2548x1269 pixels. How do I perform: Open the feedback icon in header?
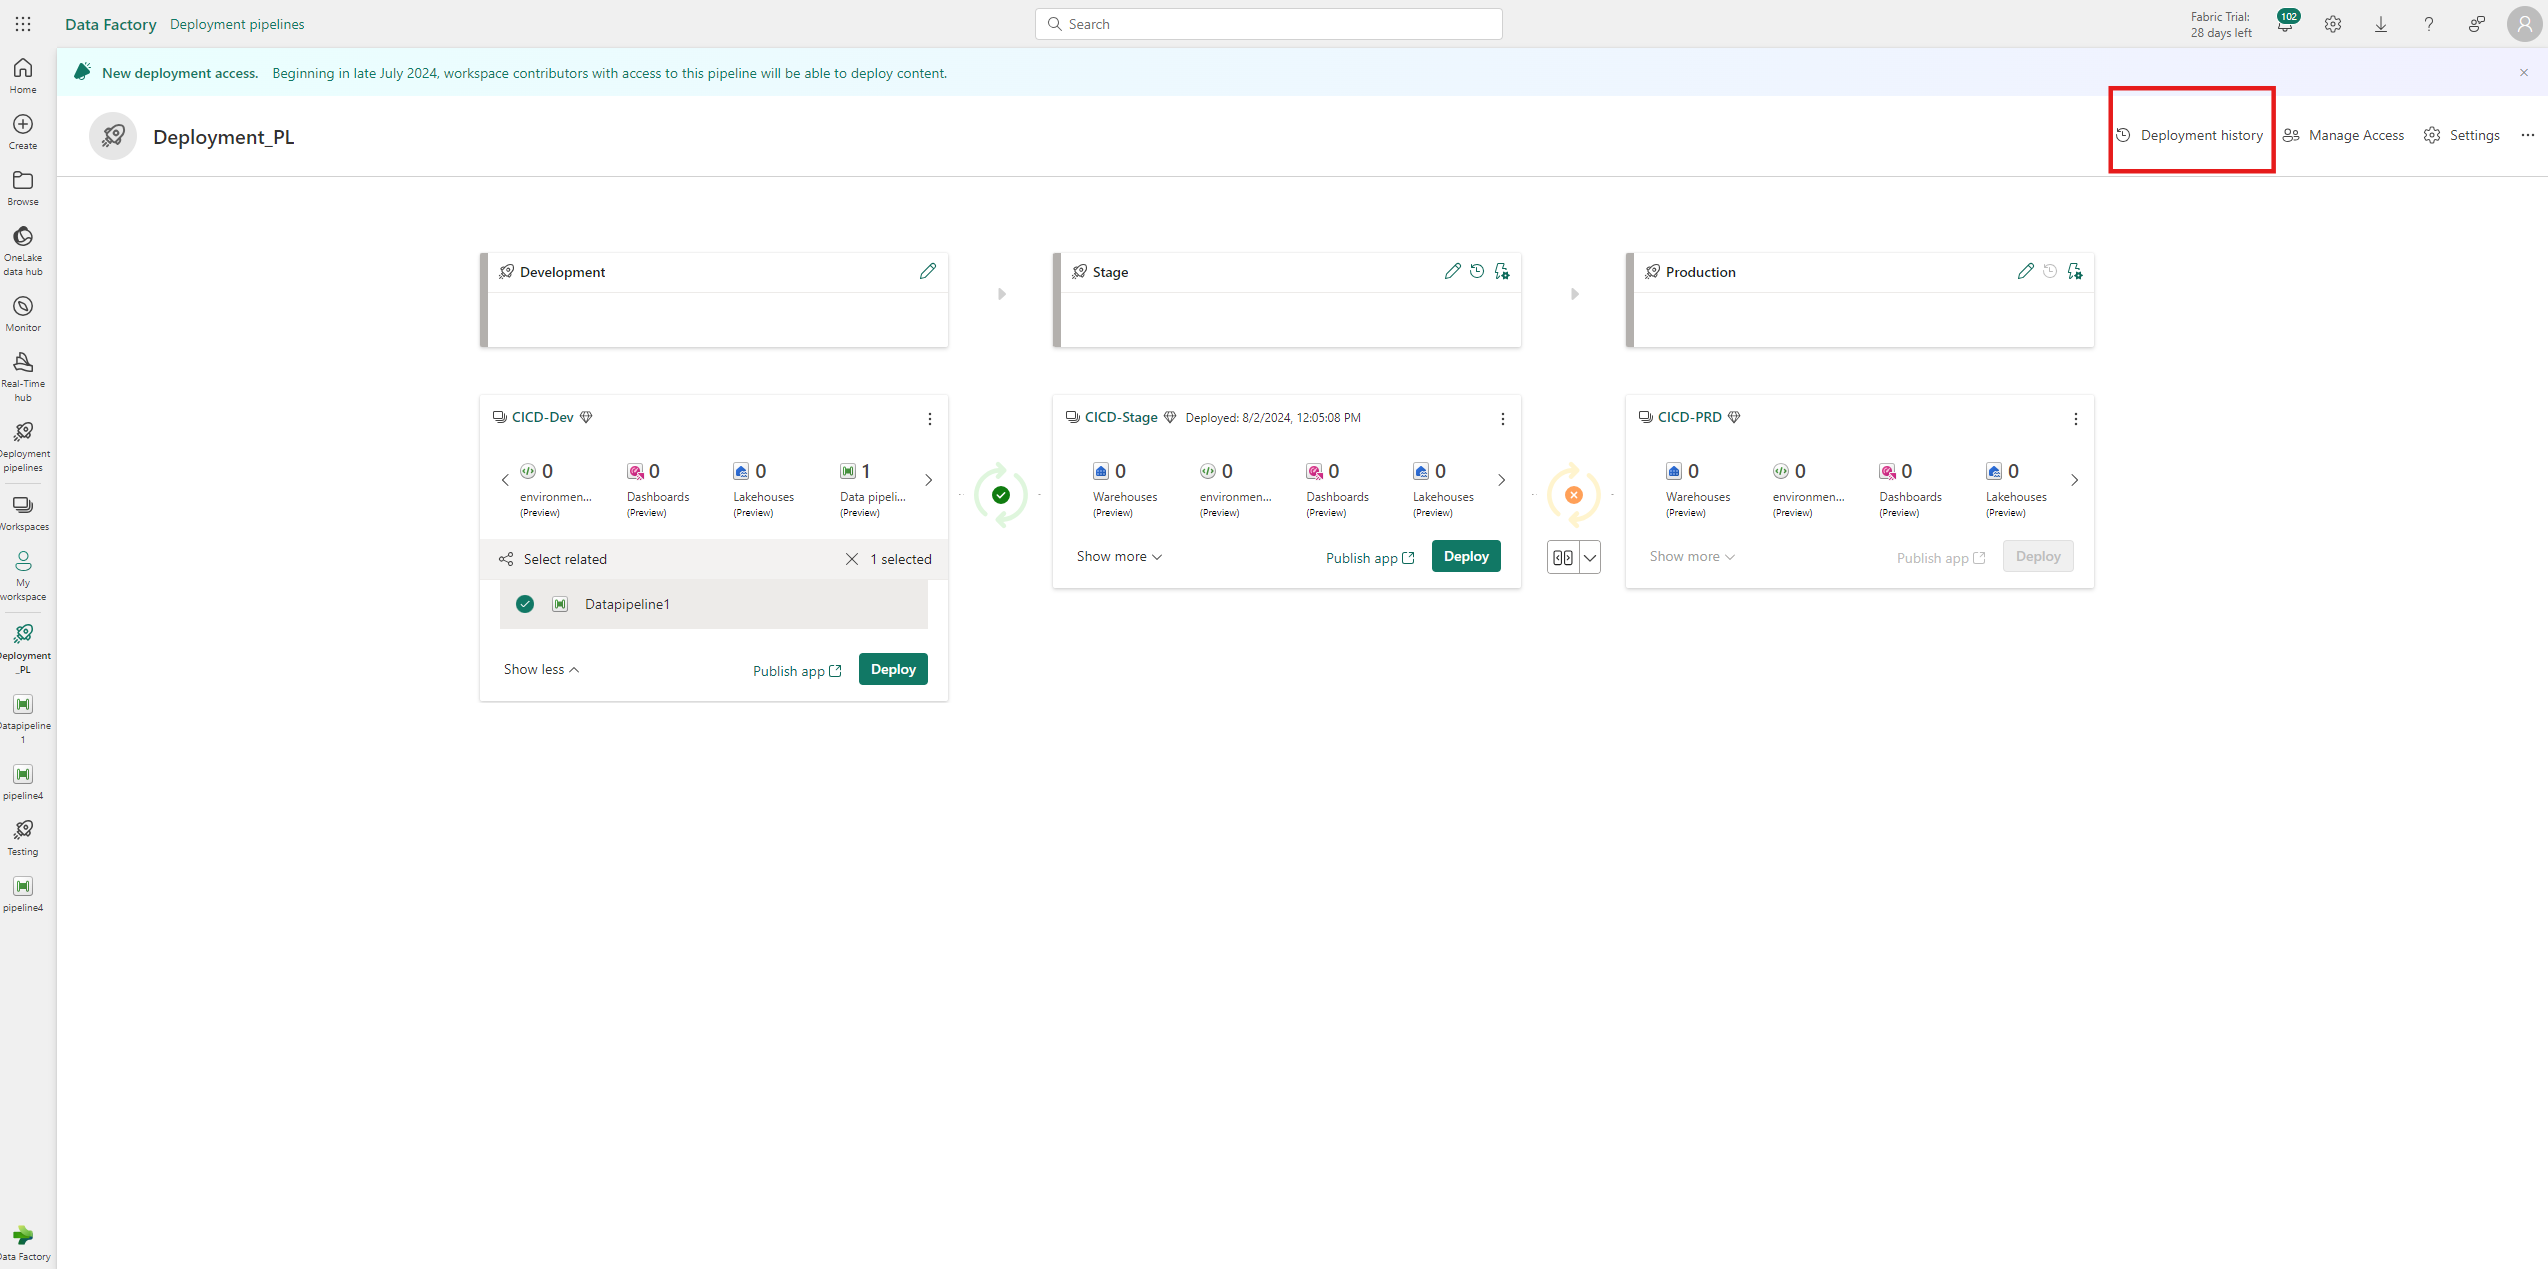2477,24
